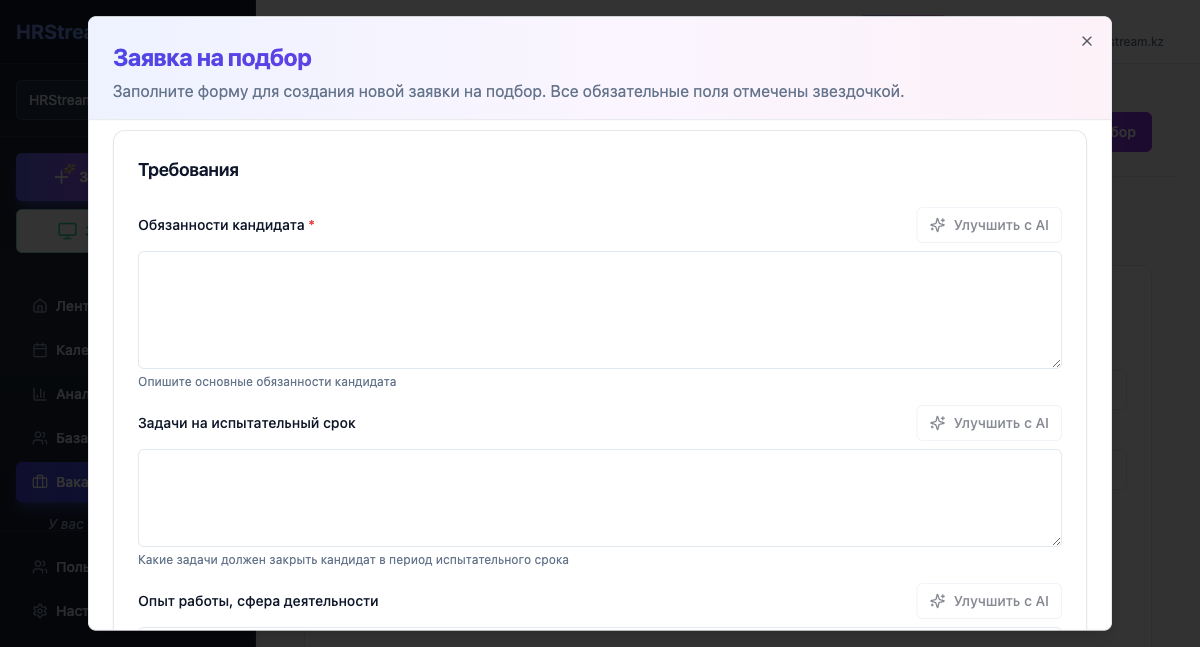Grab resize handle of Обязанности кандидата textarea
The height and width of the screenshot is (647, 1200).
coord(1055,362)
